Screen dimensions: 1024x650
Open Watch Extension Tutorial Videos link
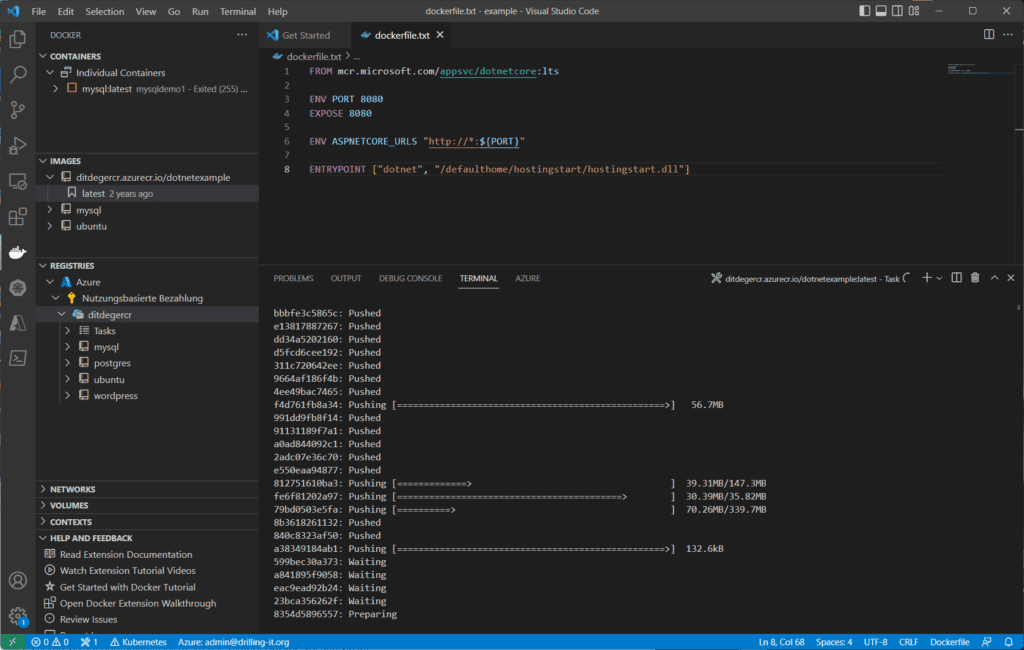tap(127, 571)
